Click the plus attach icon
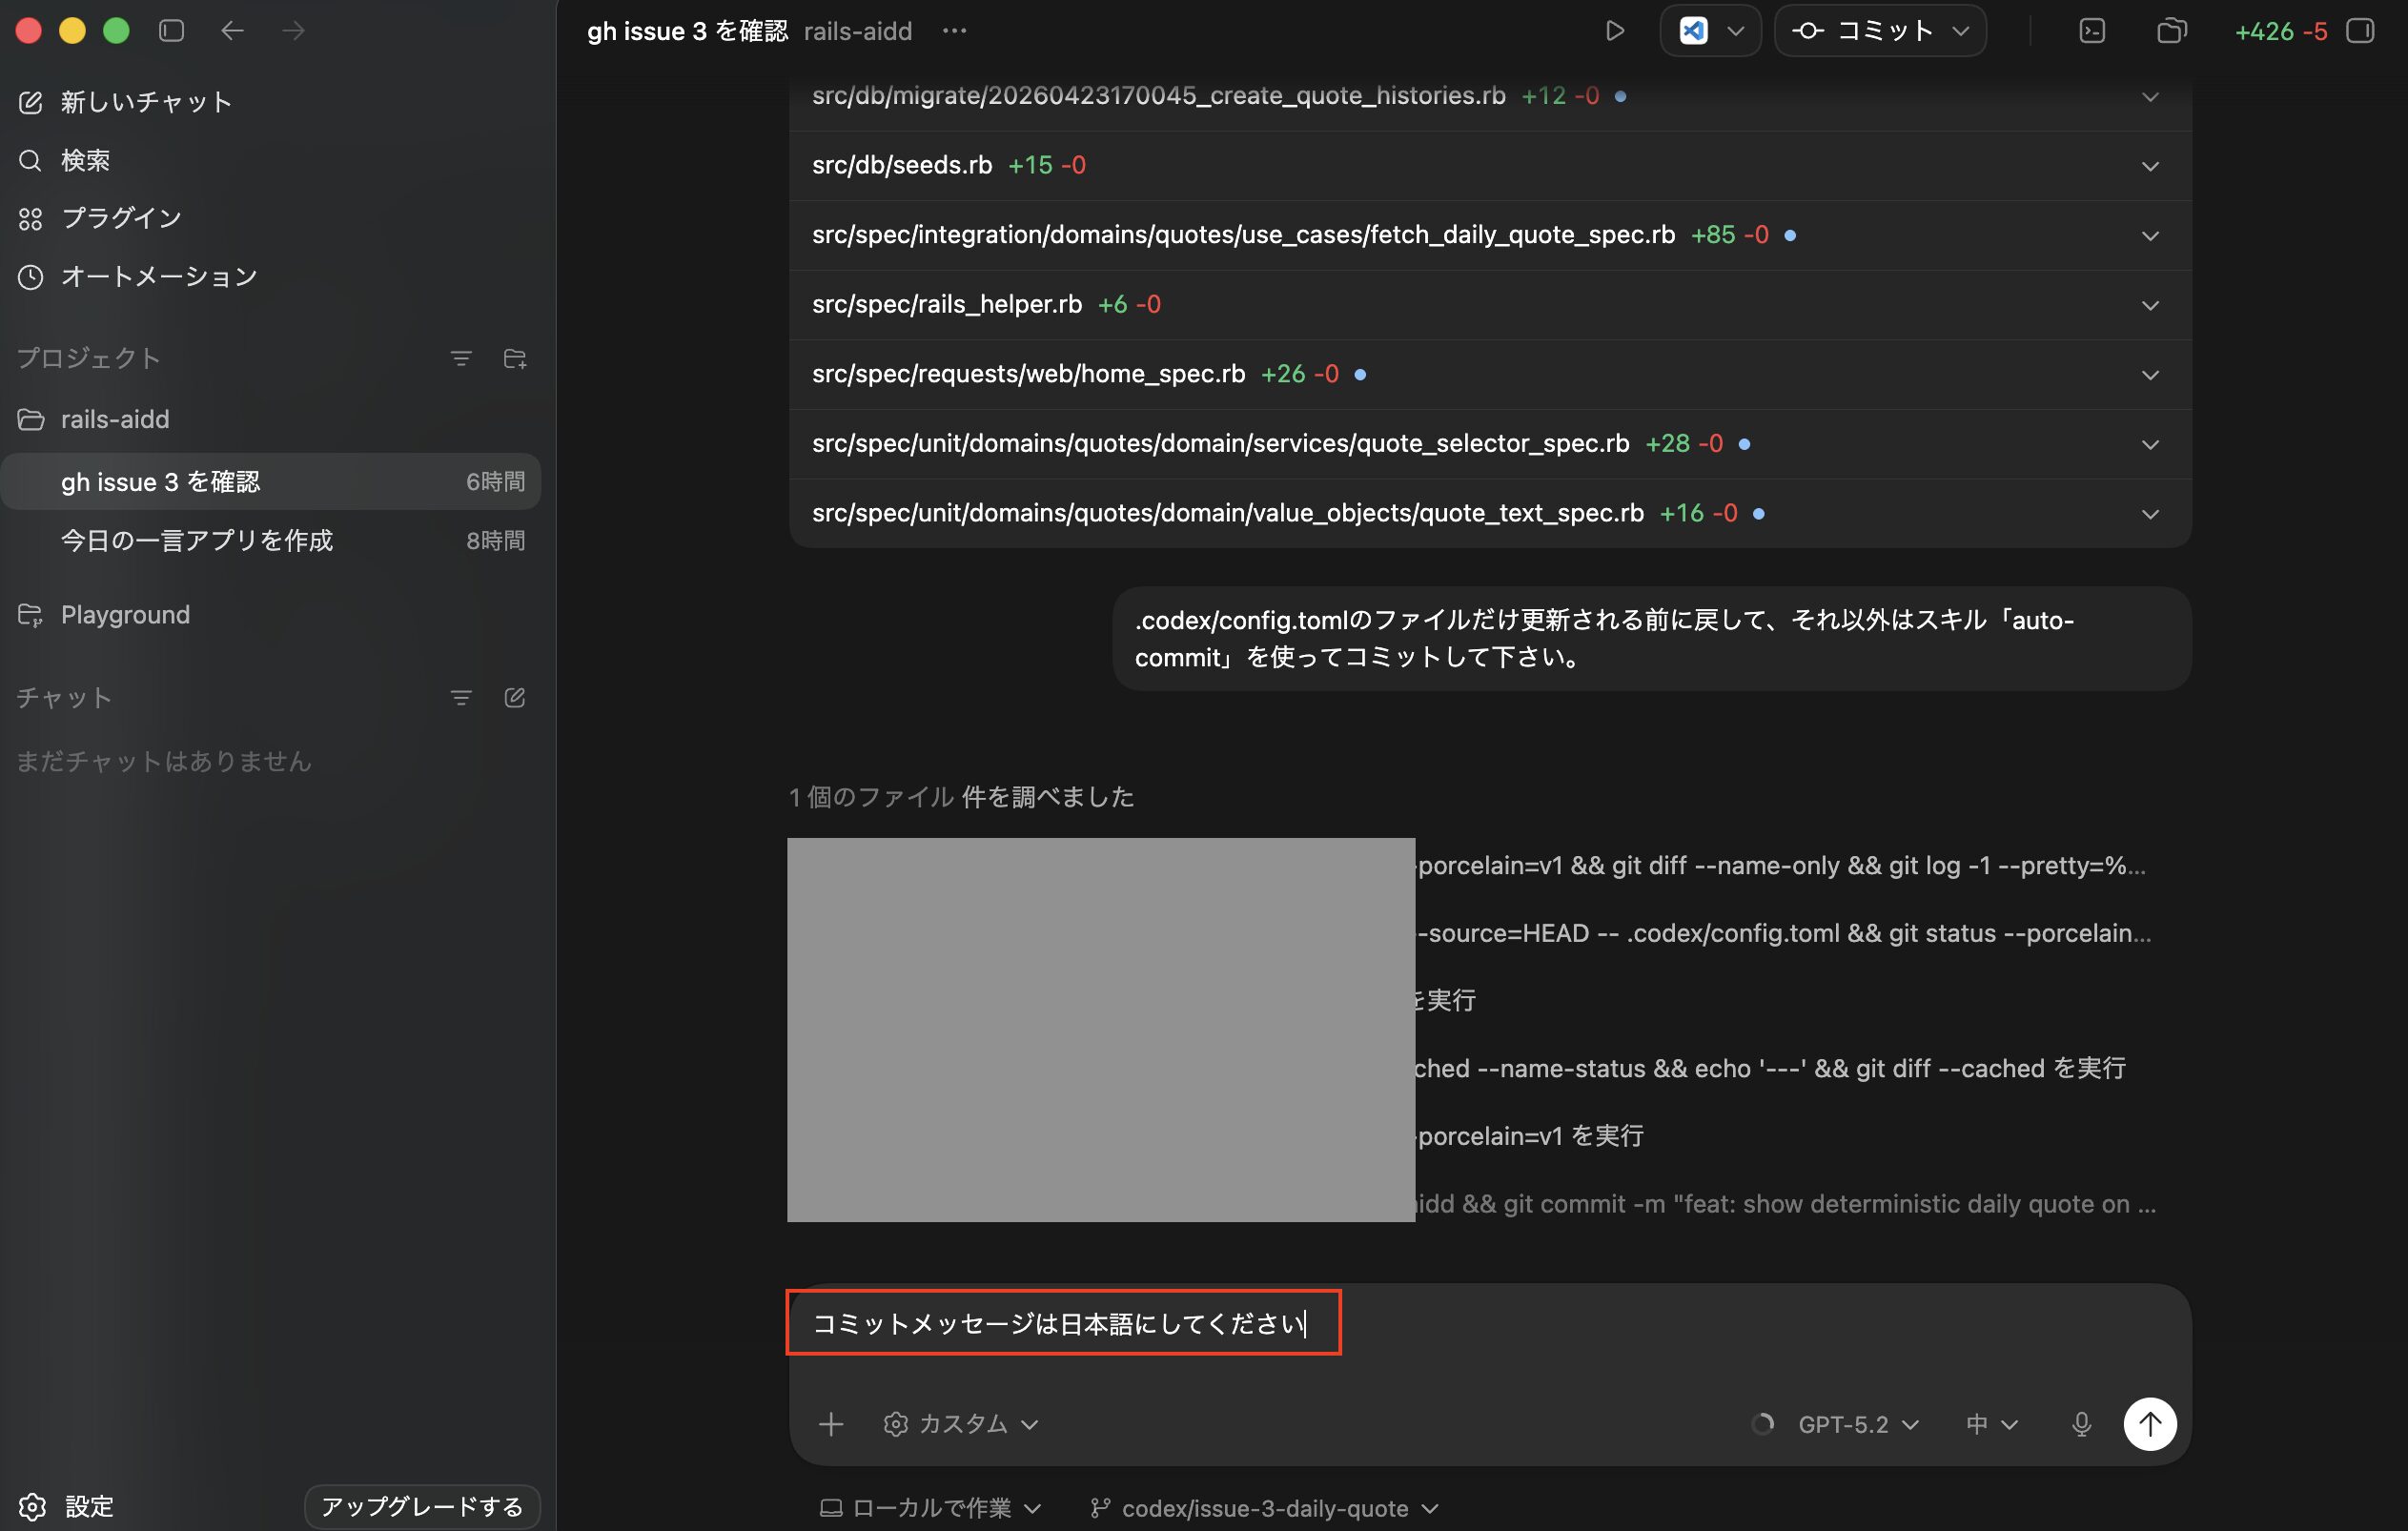This screenshot has width=2408, height=1531. click(830, 1424)
